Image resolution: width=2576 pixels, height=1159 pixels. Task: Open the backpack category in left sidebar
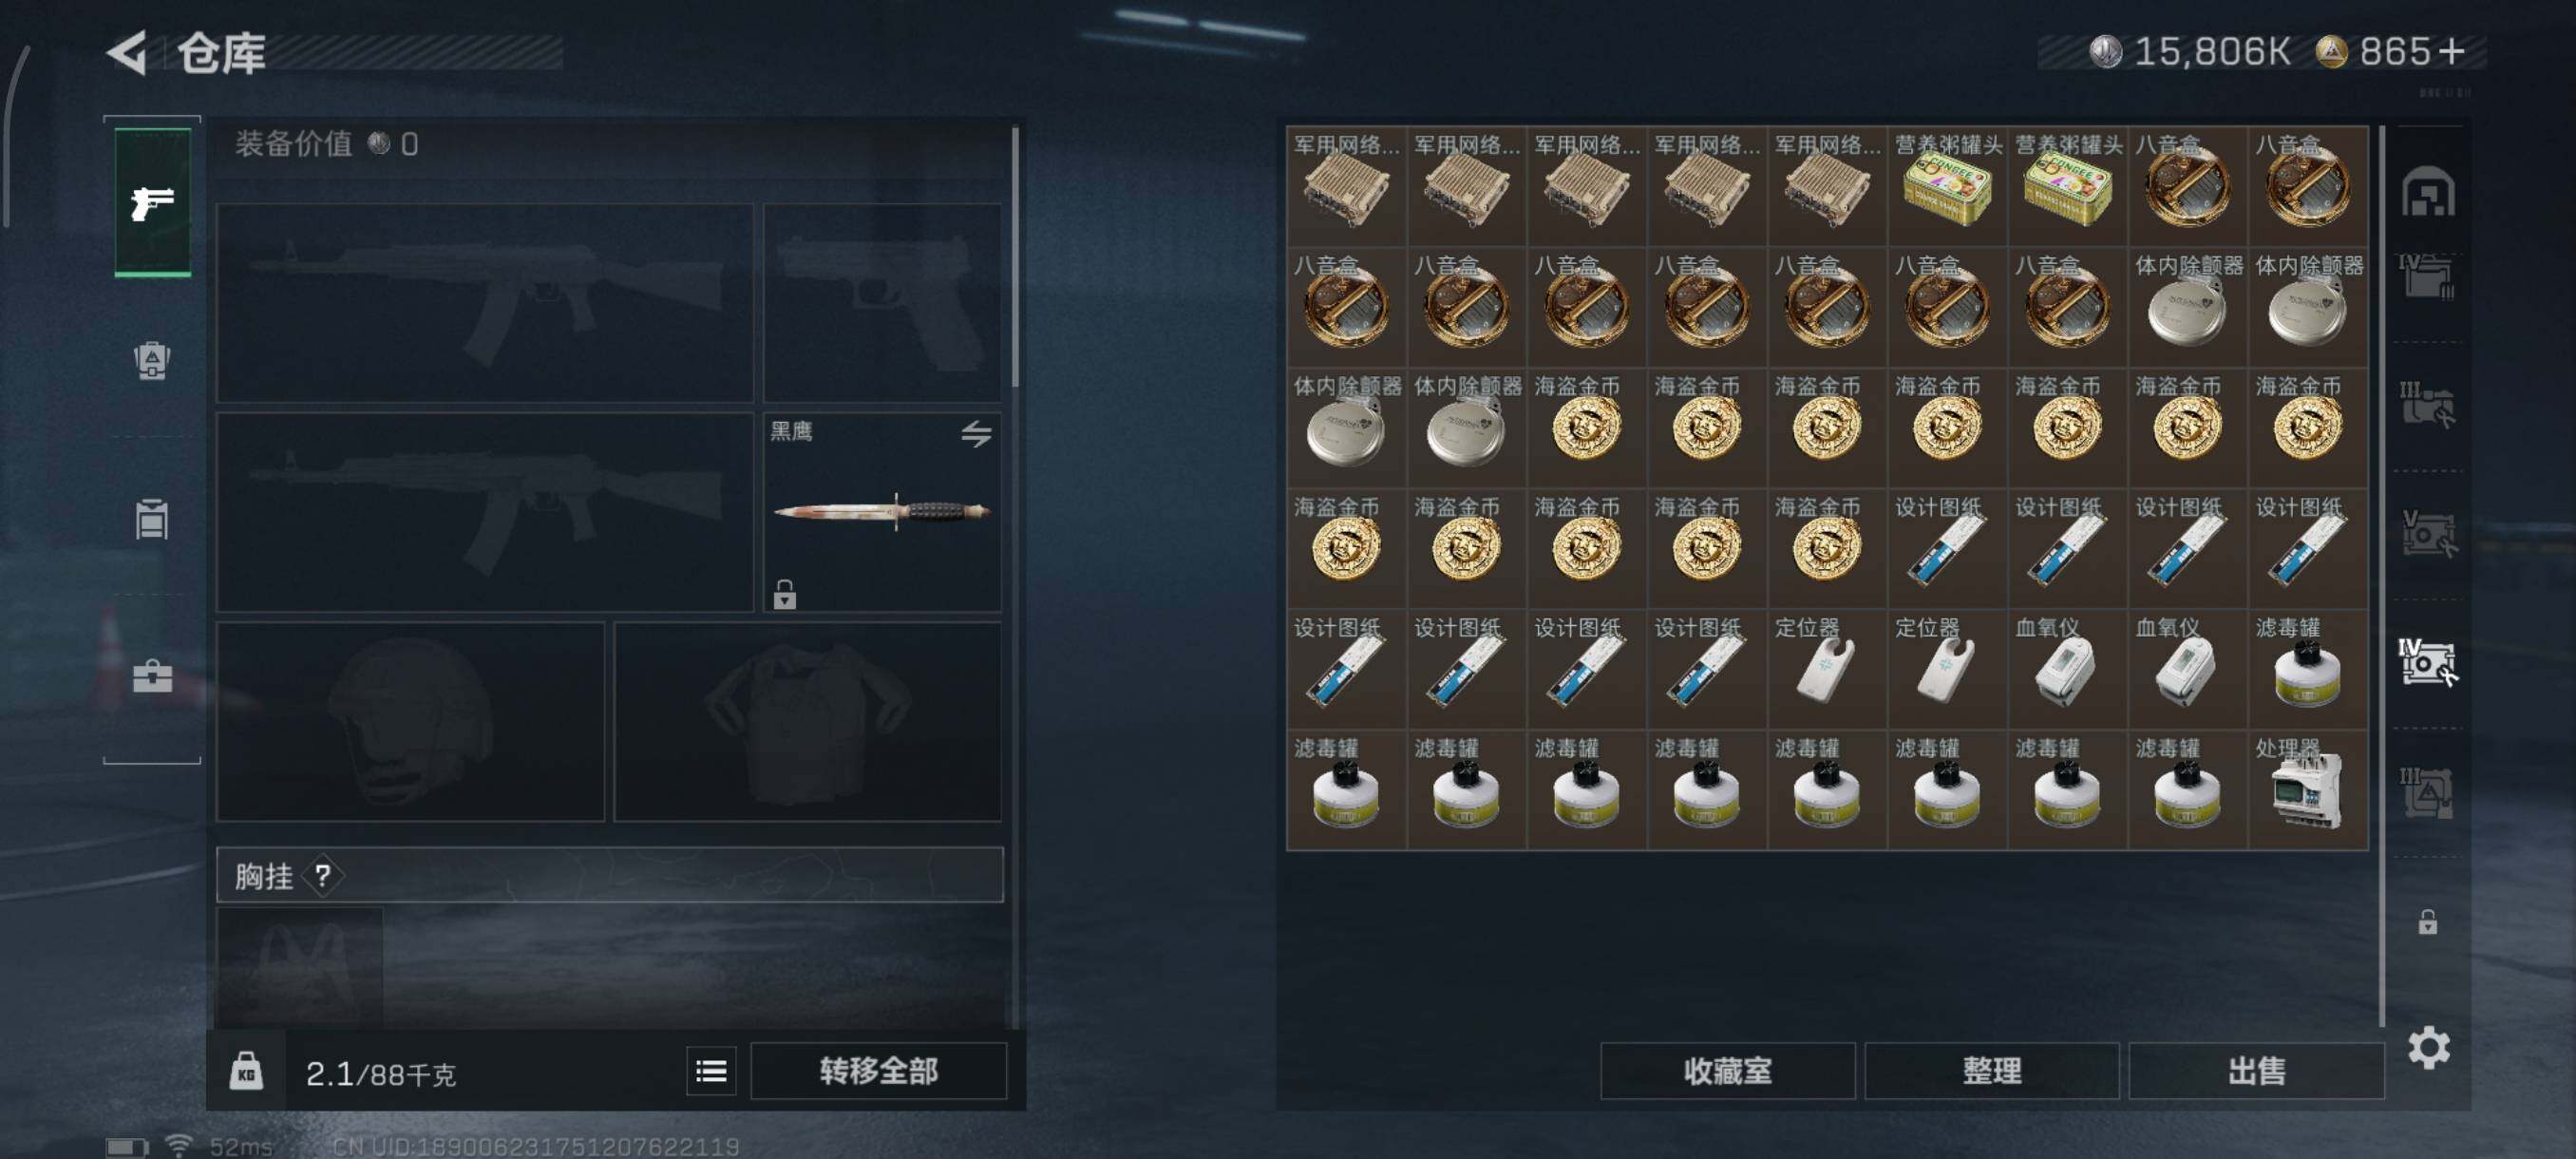click(x=152, y=361)
